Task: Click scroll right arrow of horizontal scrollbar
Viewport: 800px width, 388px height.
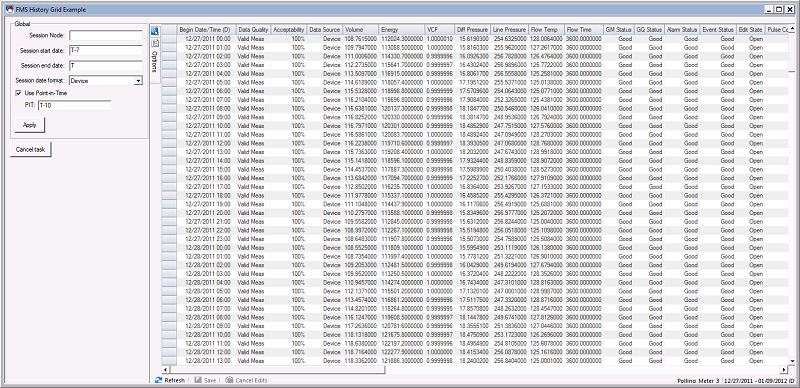Action: 784,369
